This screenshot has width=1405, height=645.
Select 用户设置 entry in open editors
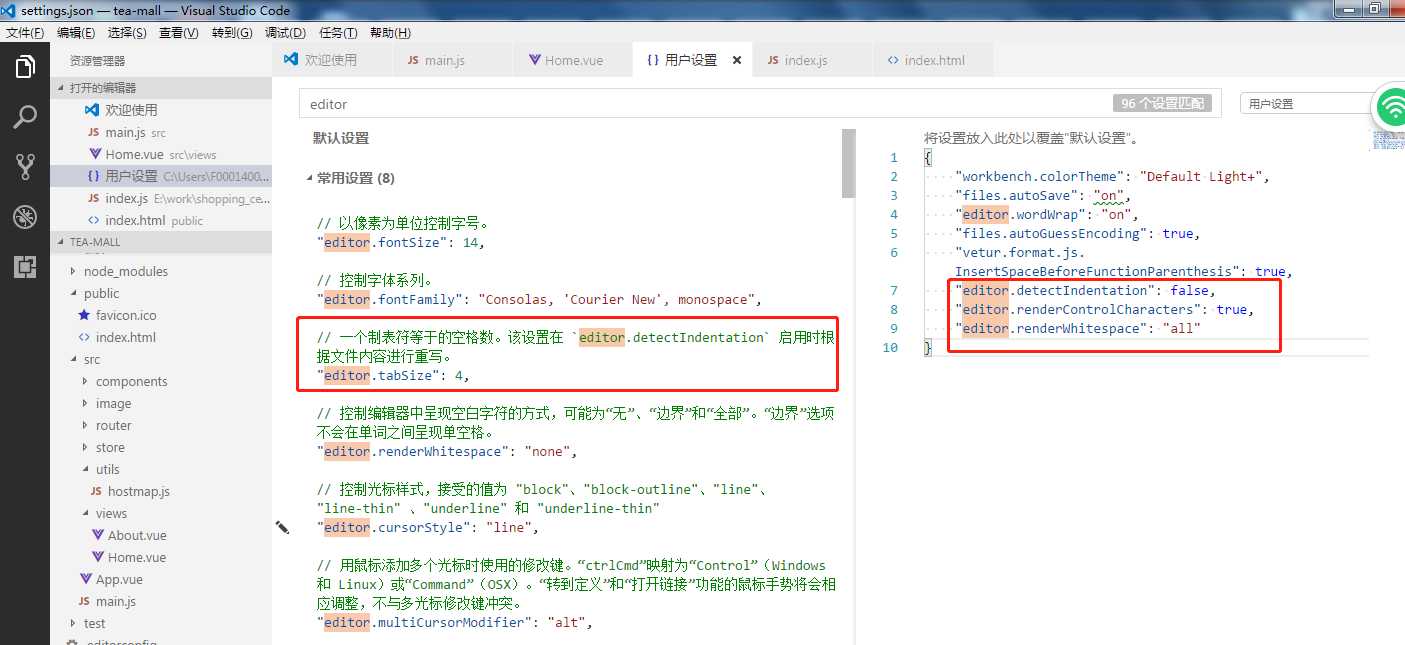161,176
